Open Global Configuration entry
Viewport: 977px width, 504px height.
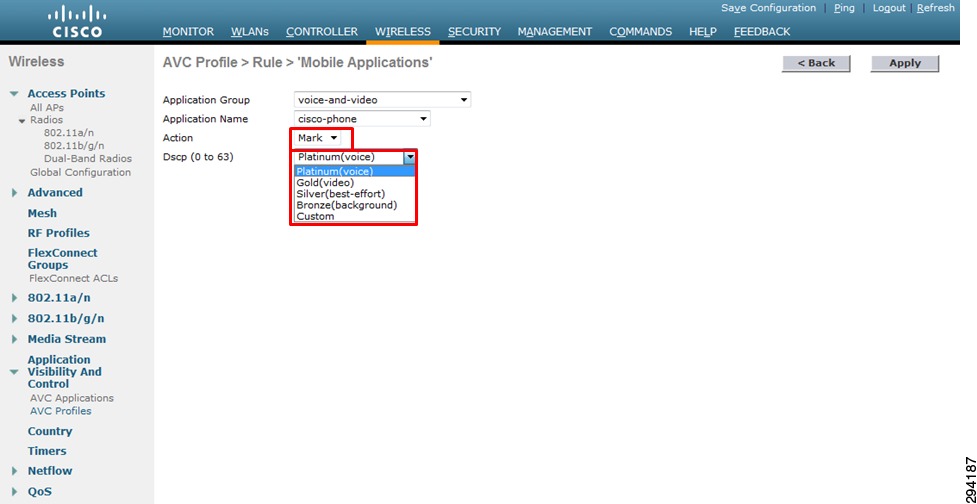(x=80, y=173)
